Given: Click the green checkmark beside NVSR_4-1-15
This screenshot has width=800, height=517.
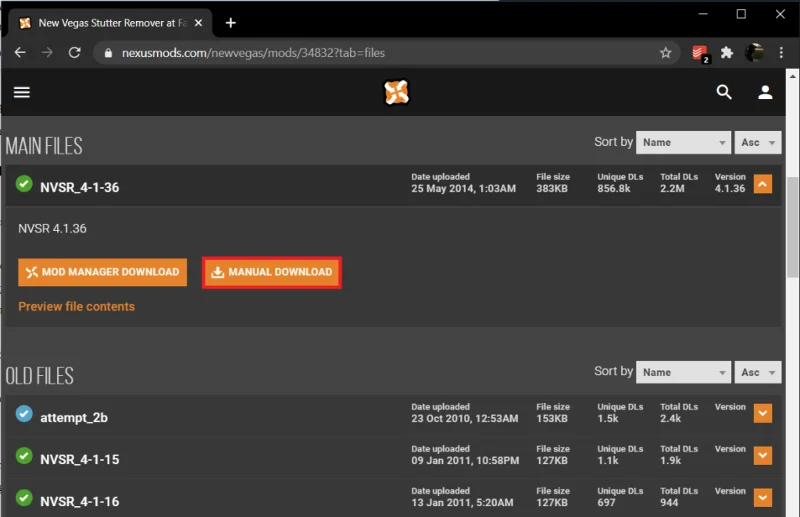Looking at the screenshot, I should click(x=24, y=456).
